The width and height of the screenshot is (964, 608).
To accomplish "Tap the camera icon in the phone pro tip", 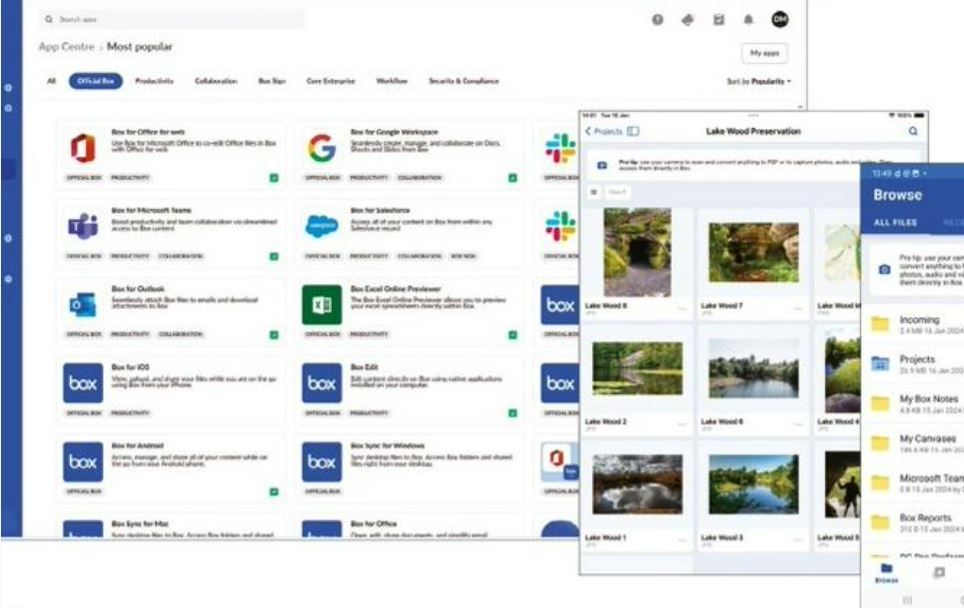I will click(x=884, y=269).
